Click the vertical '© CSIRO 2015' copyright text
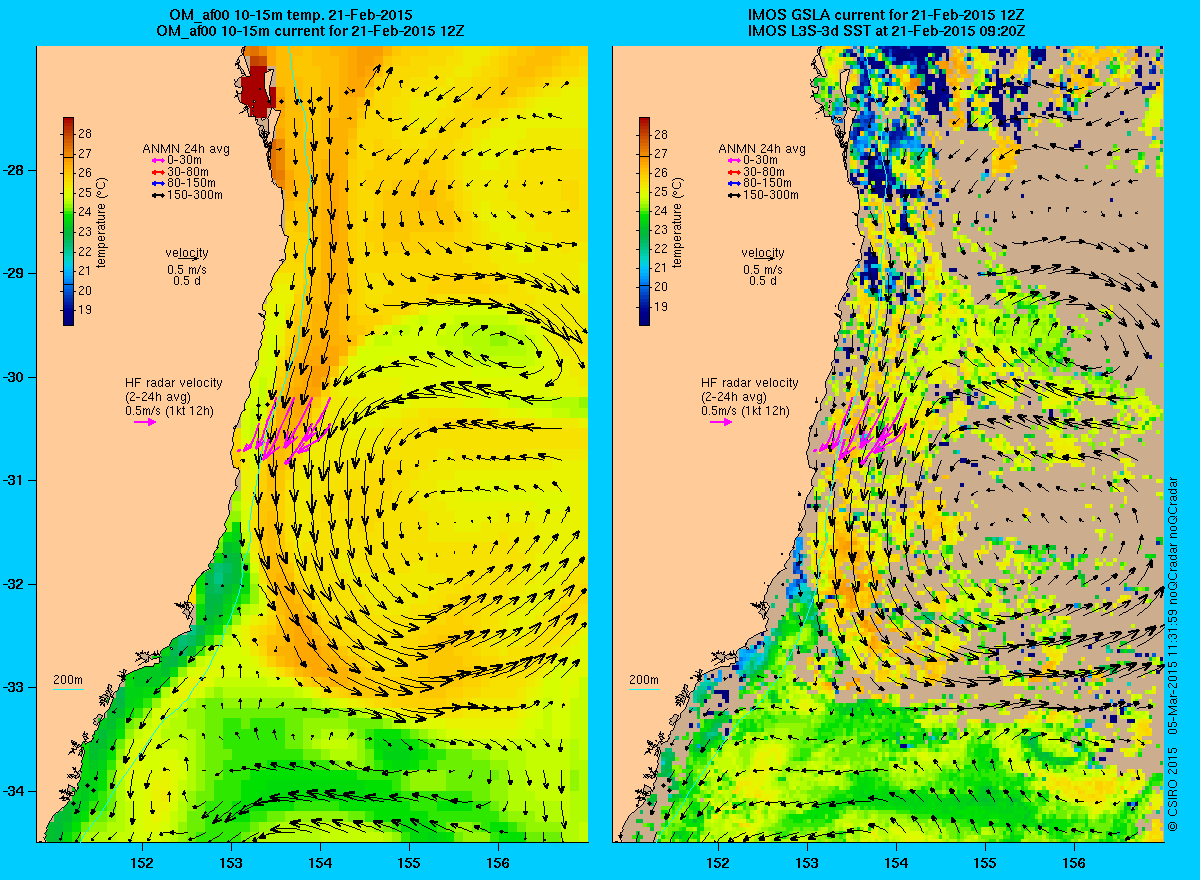This screenshot has width=1200, height=880. click(1172, 791)
